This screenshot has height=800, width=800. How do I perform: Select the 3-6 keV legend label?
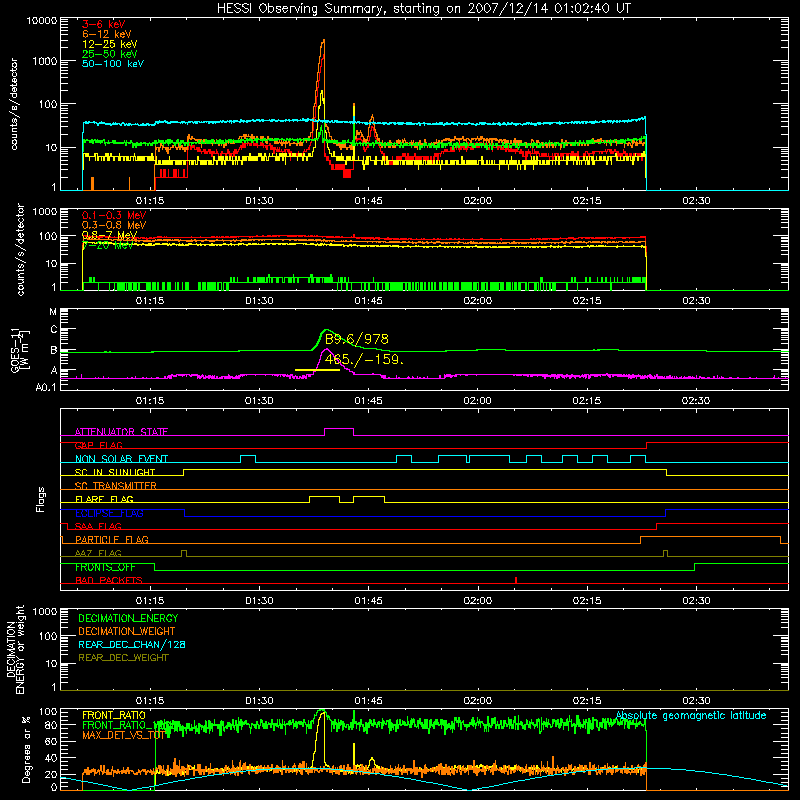tap(103, 24)
